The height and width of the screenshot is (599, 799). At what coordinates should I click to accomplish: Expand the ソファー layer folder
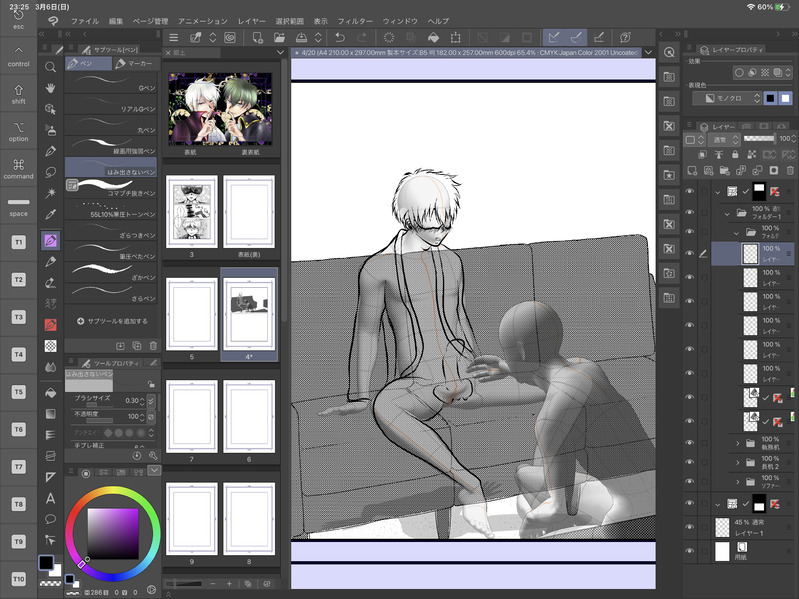pos(737,481)
